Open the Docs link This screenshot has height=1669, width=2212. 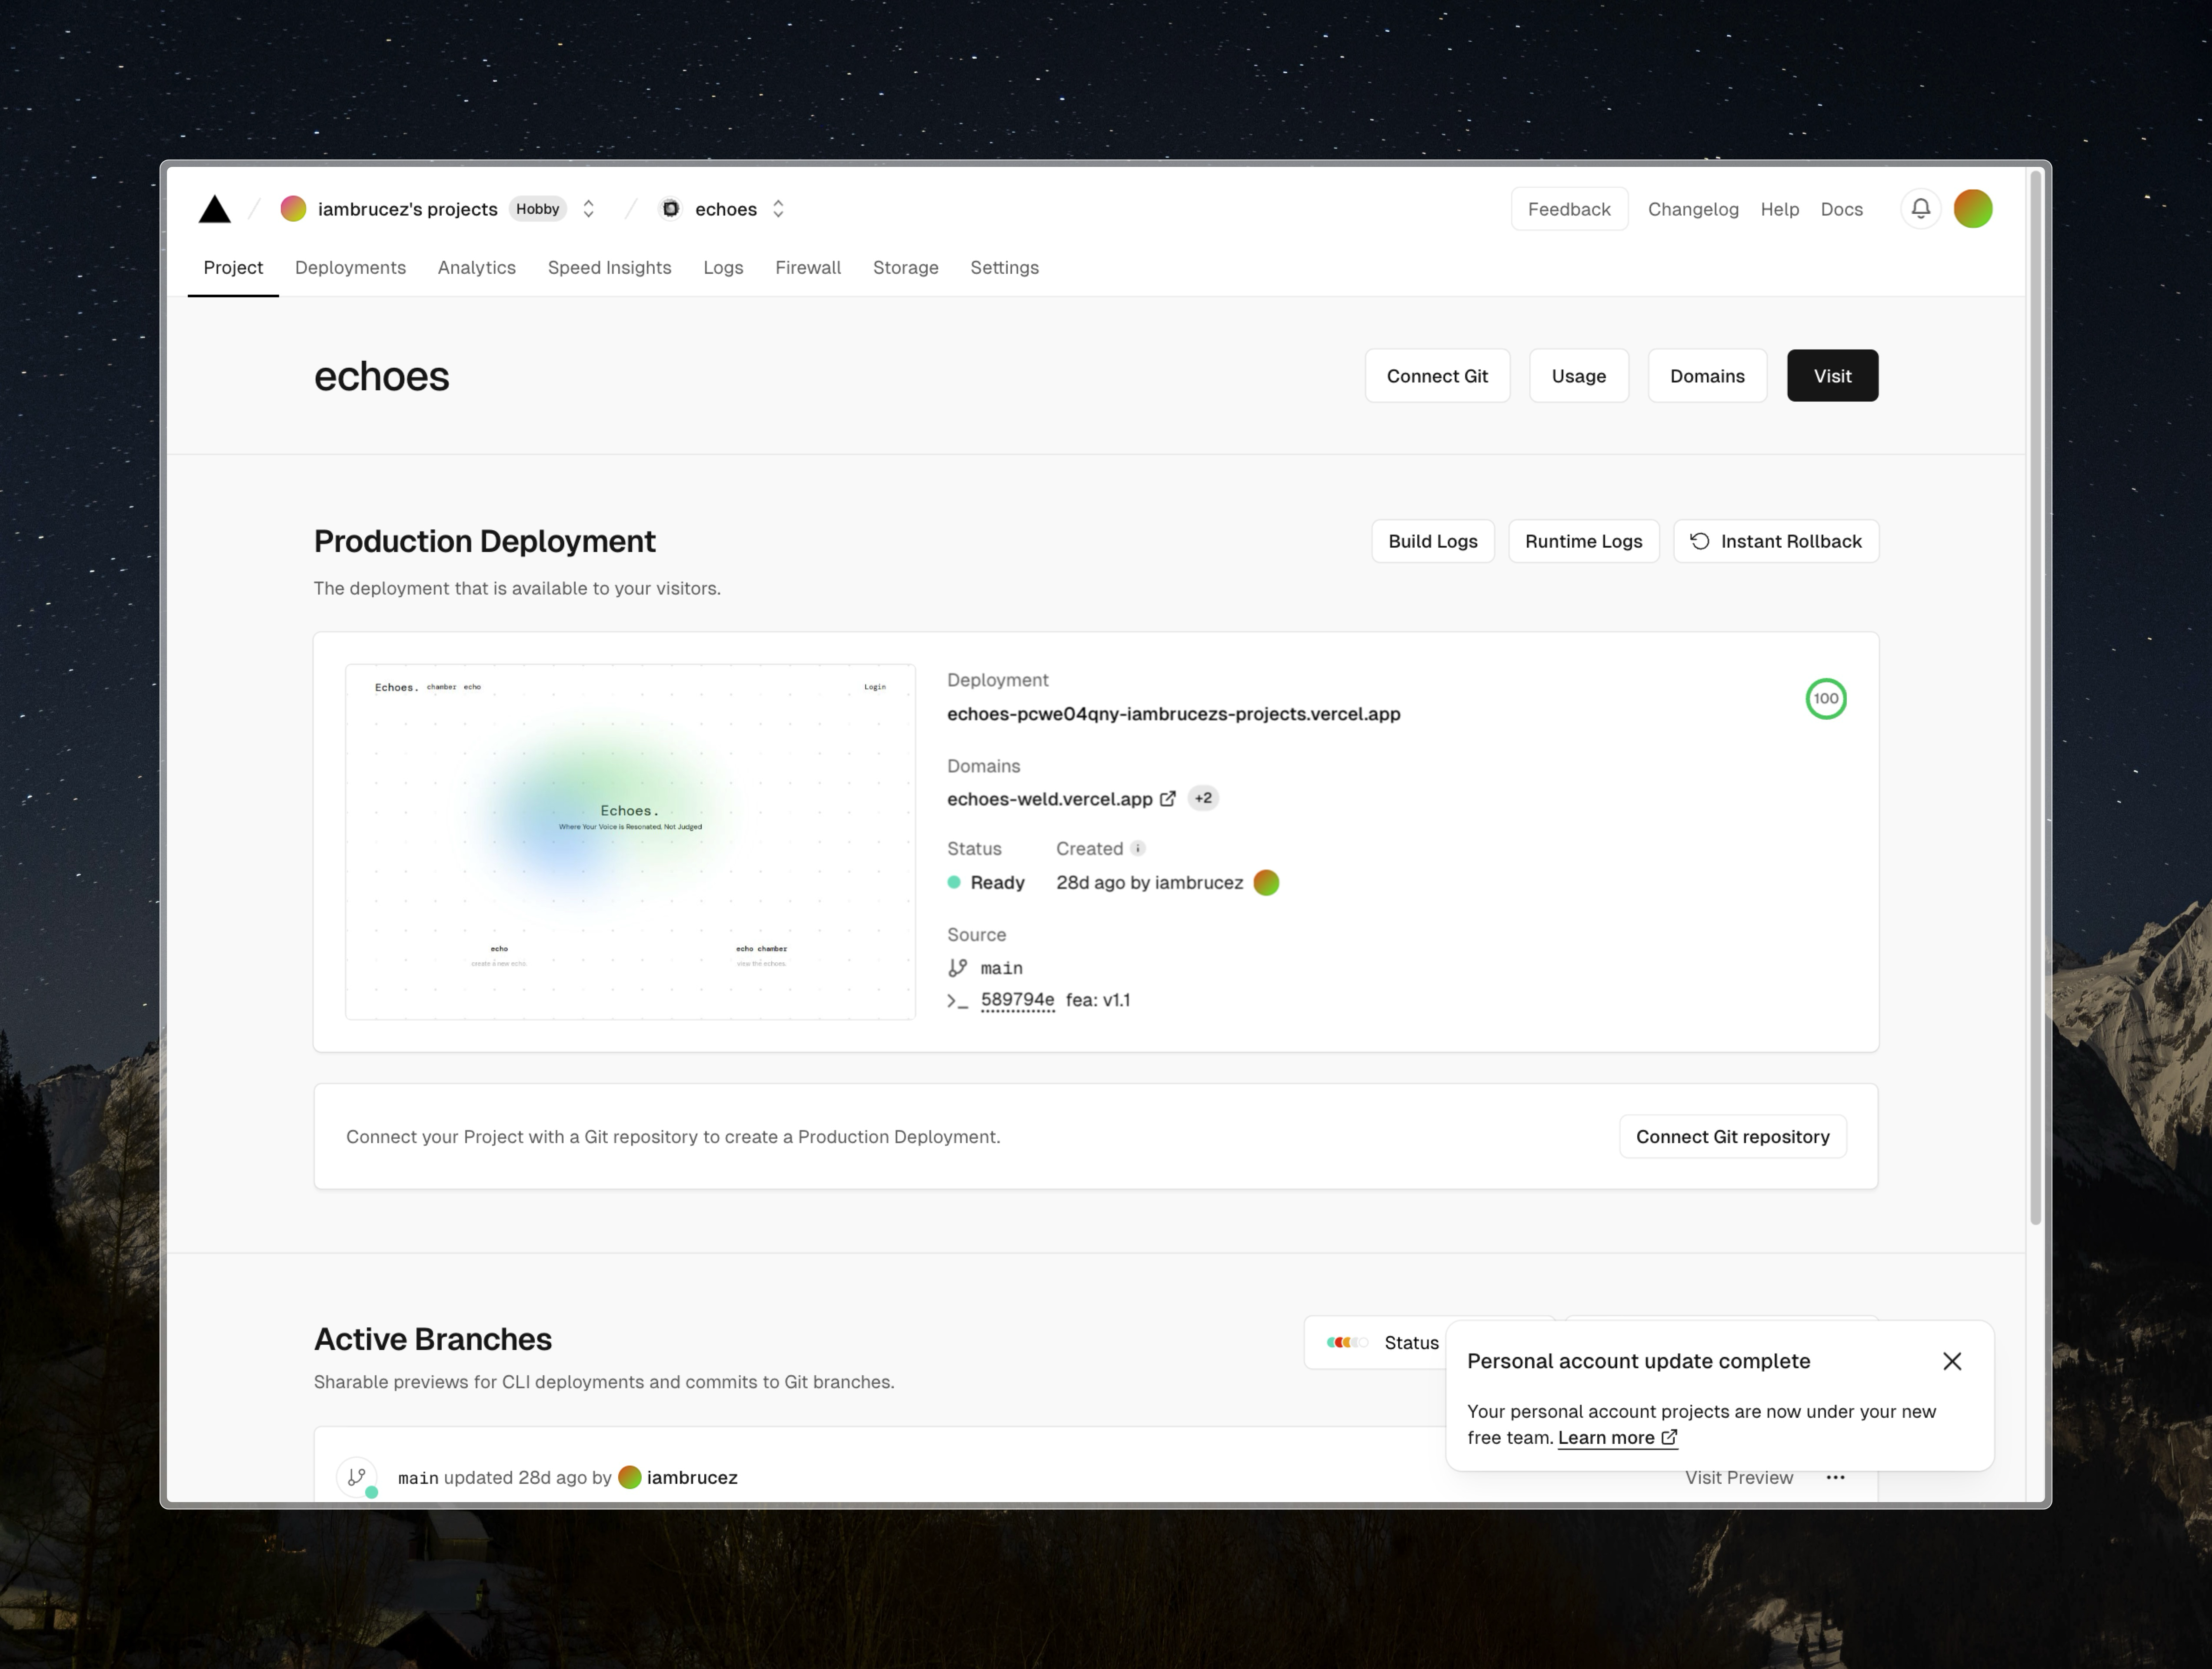[x=1841, y=209]
